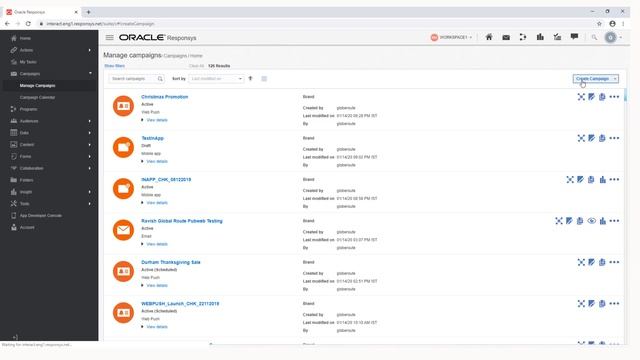Click the analytics chart icon for Ravish campaign
This screenshot has width=640, height=360.
coord(603,221)
